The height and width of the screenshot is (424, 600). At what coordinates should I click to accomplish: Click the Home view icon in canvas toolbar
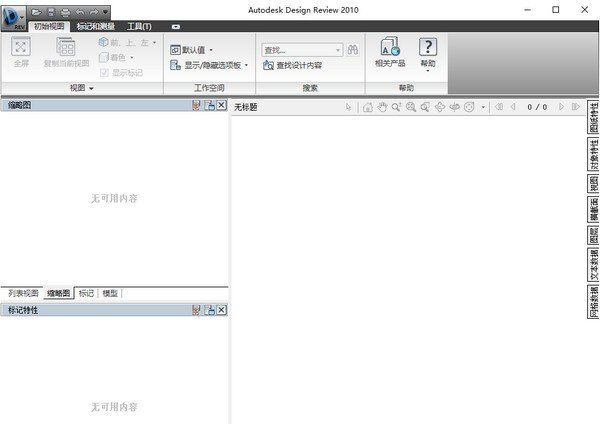tap(368, 107)
